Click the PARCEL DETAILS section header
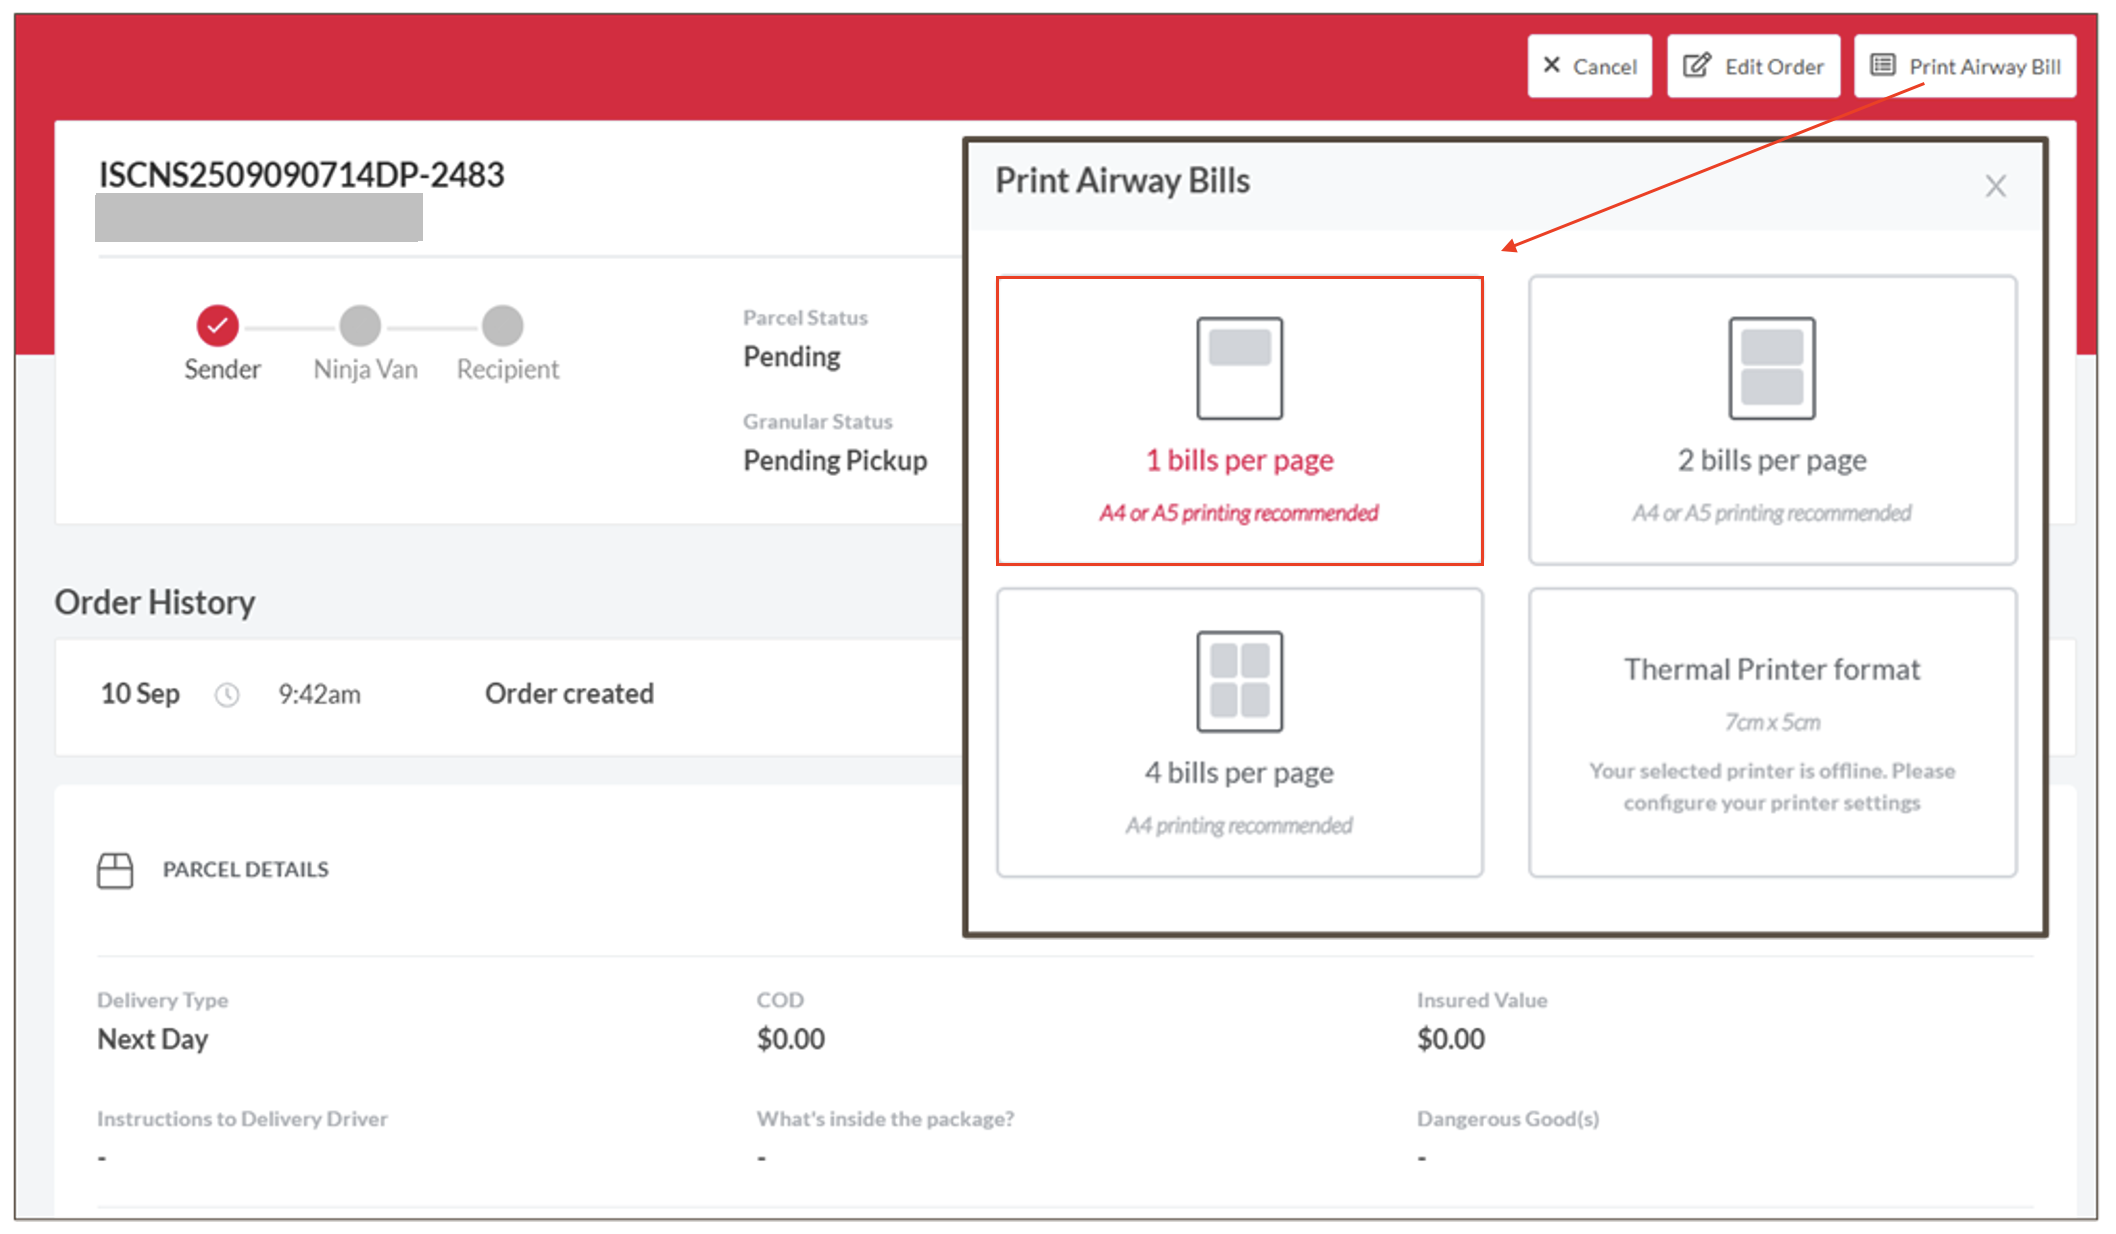The width and height of the screenshot is (2116, 1234). (245, 870)
